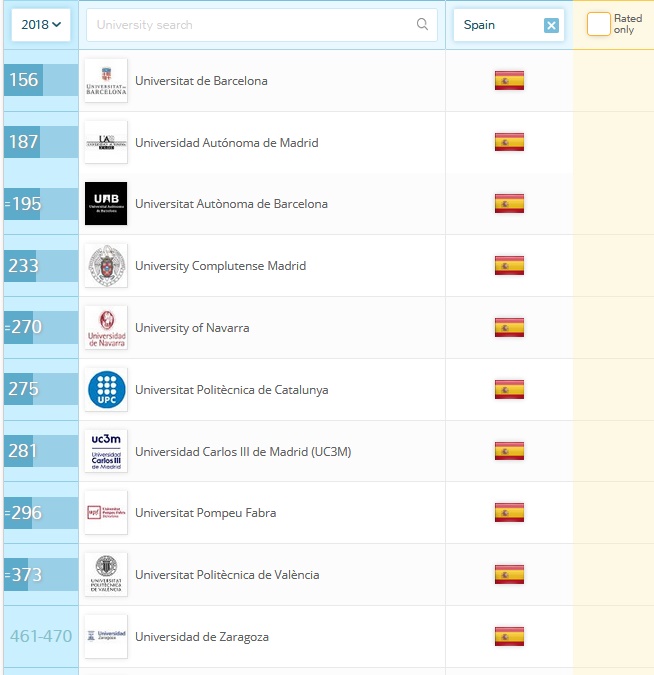
Task: Select rank 275 cell
Action: click(41, 389)
